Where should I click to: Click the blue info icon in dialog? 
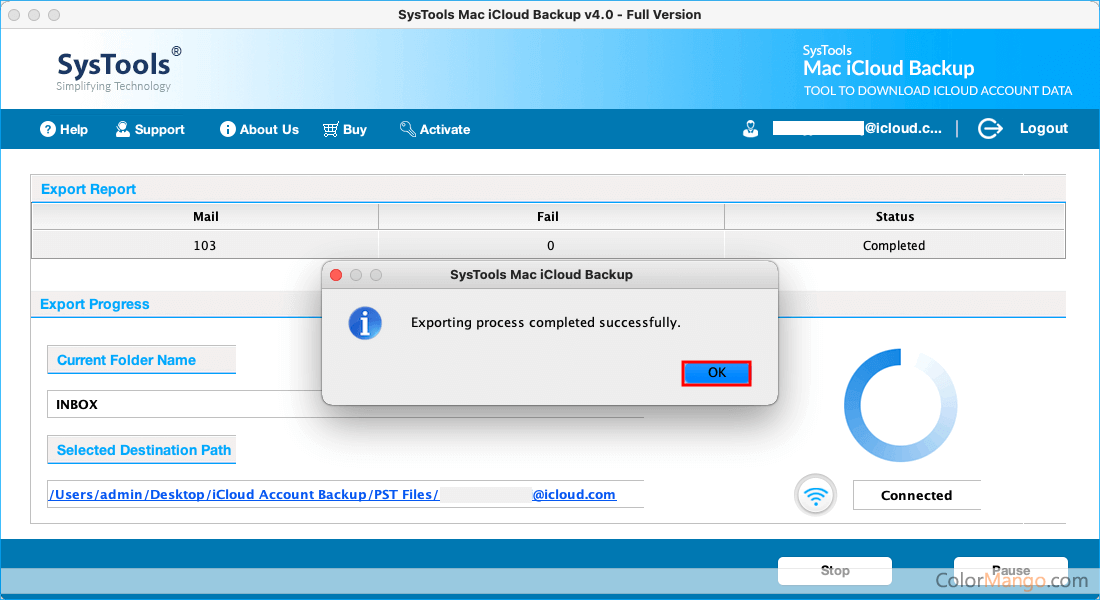click(x=365, y=324)
